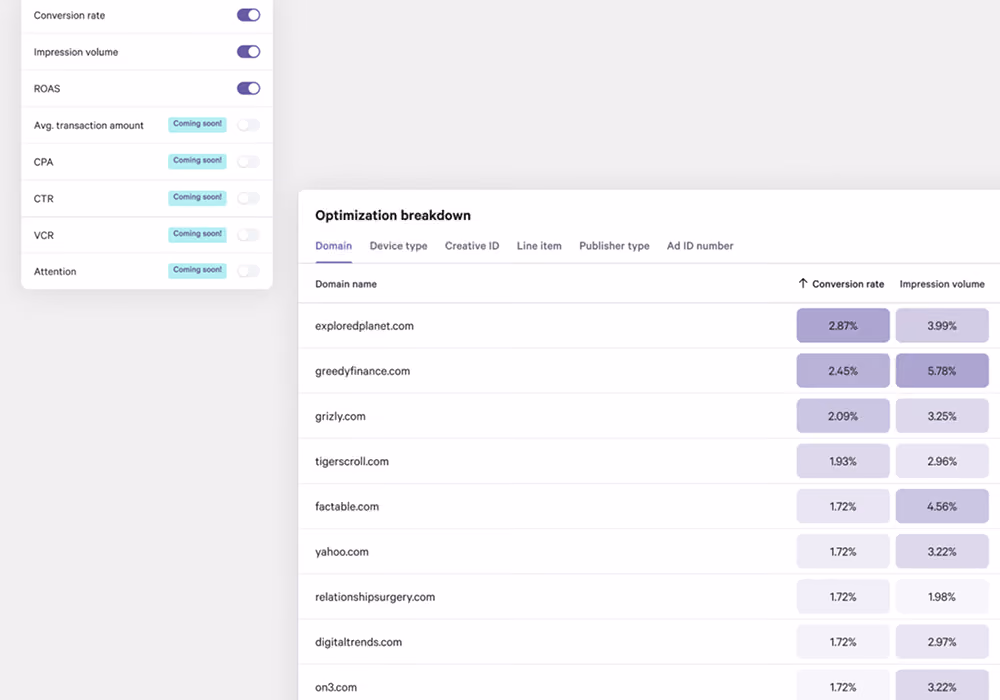Click the greedyfinance.com domain

click(x=362, y=371)
